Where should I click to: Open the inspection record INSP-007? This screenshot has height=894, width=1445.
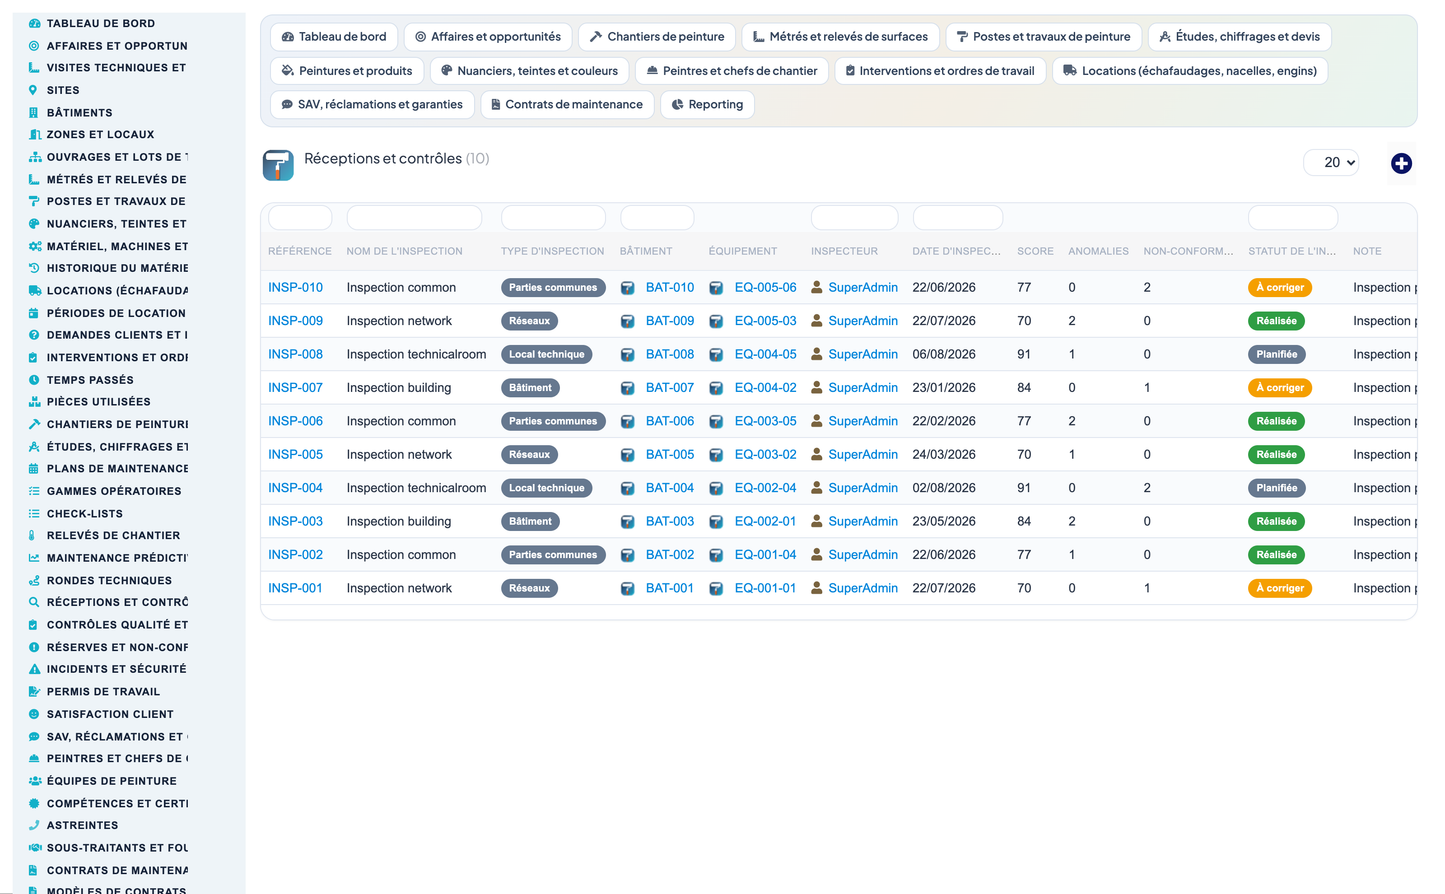click(x=295, y=388)
